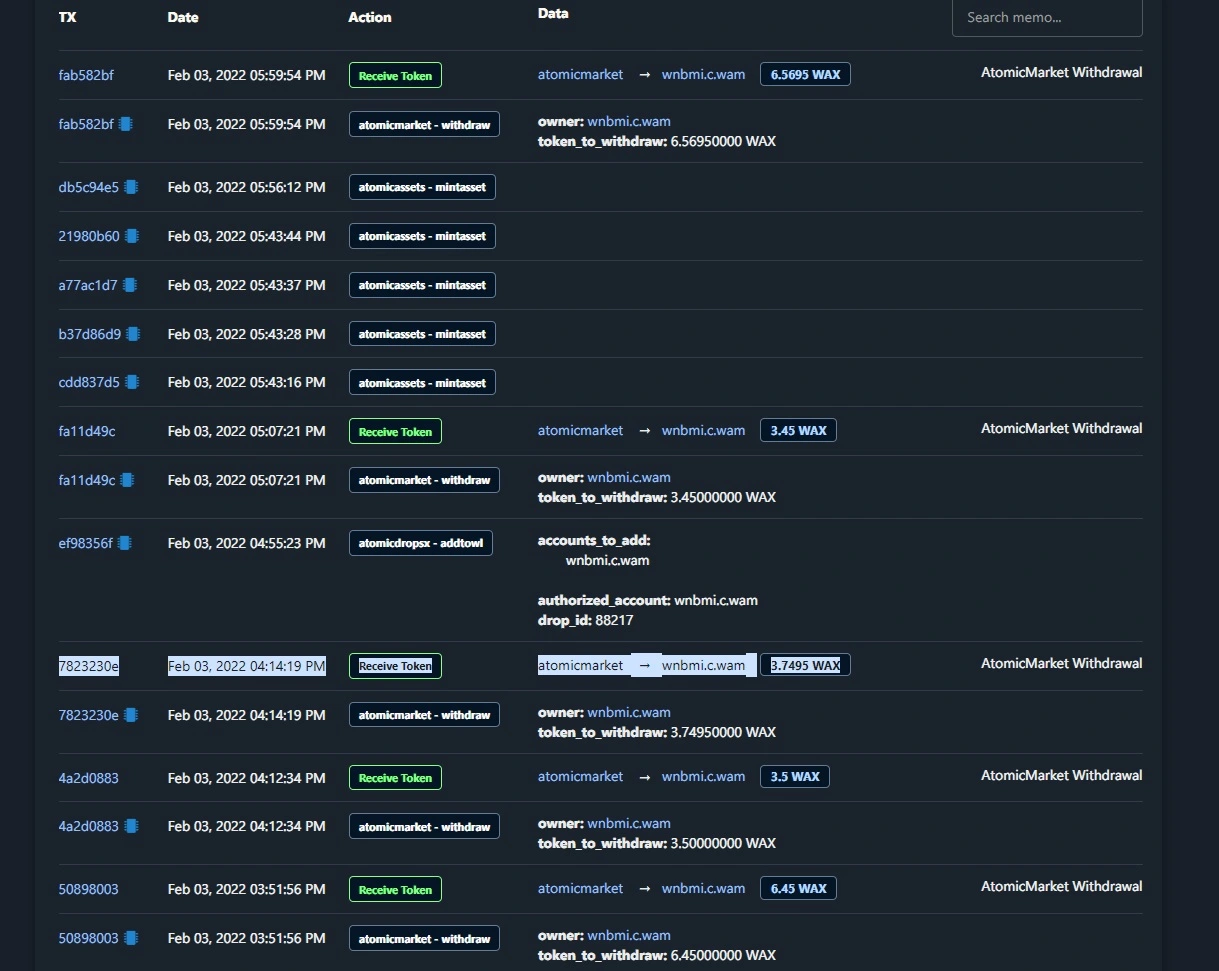This screenshot has height=971, width=1219.
Task: Open fa11d49c link in the Receive Token row
Action: 86,431
